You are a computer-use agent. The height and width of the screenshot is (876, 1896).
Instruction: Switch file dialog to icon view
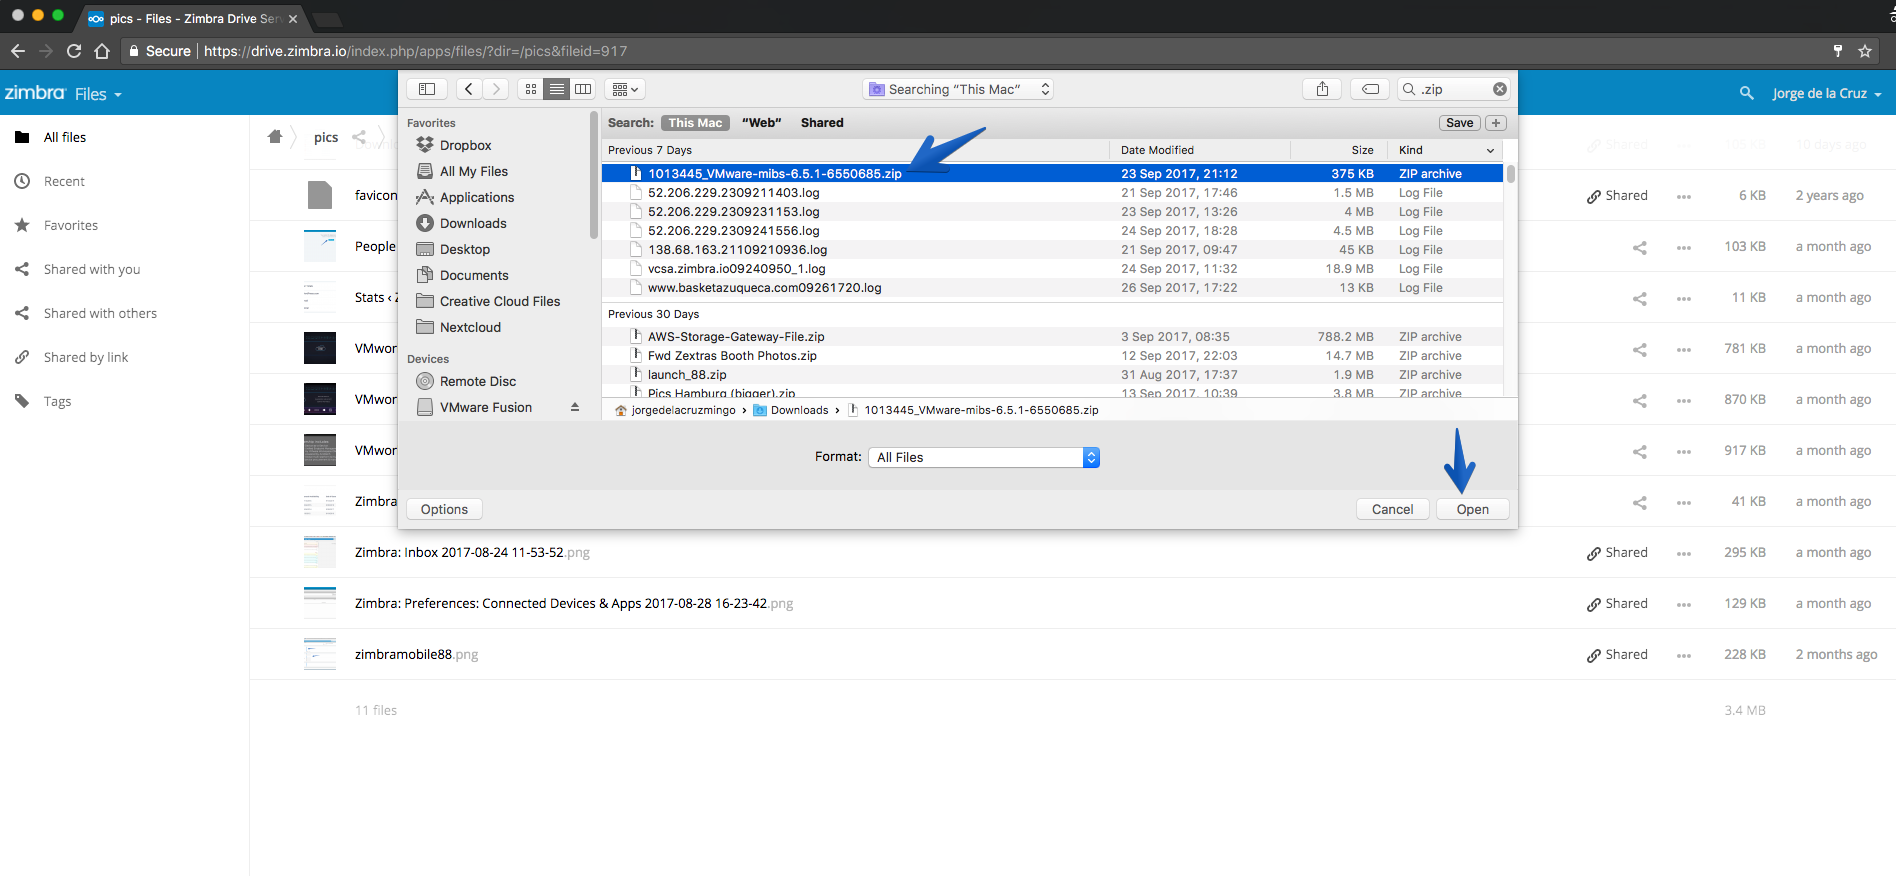pos(531,89)
